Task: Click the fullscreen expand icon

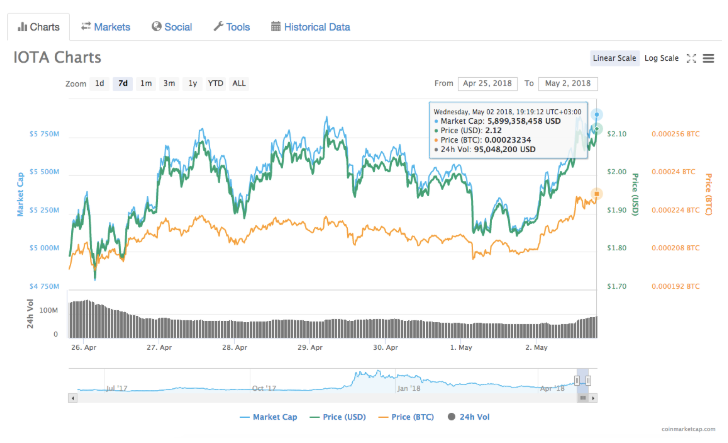Action: click(691, 58)
